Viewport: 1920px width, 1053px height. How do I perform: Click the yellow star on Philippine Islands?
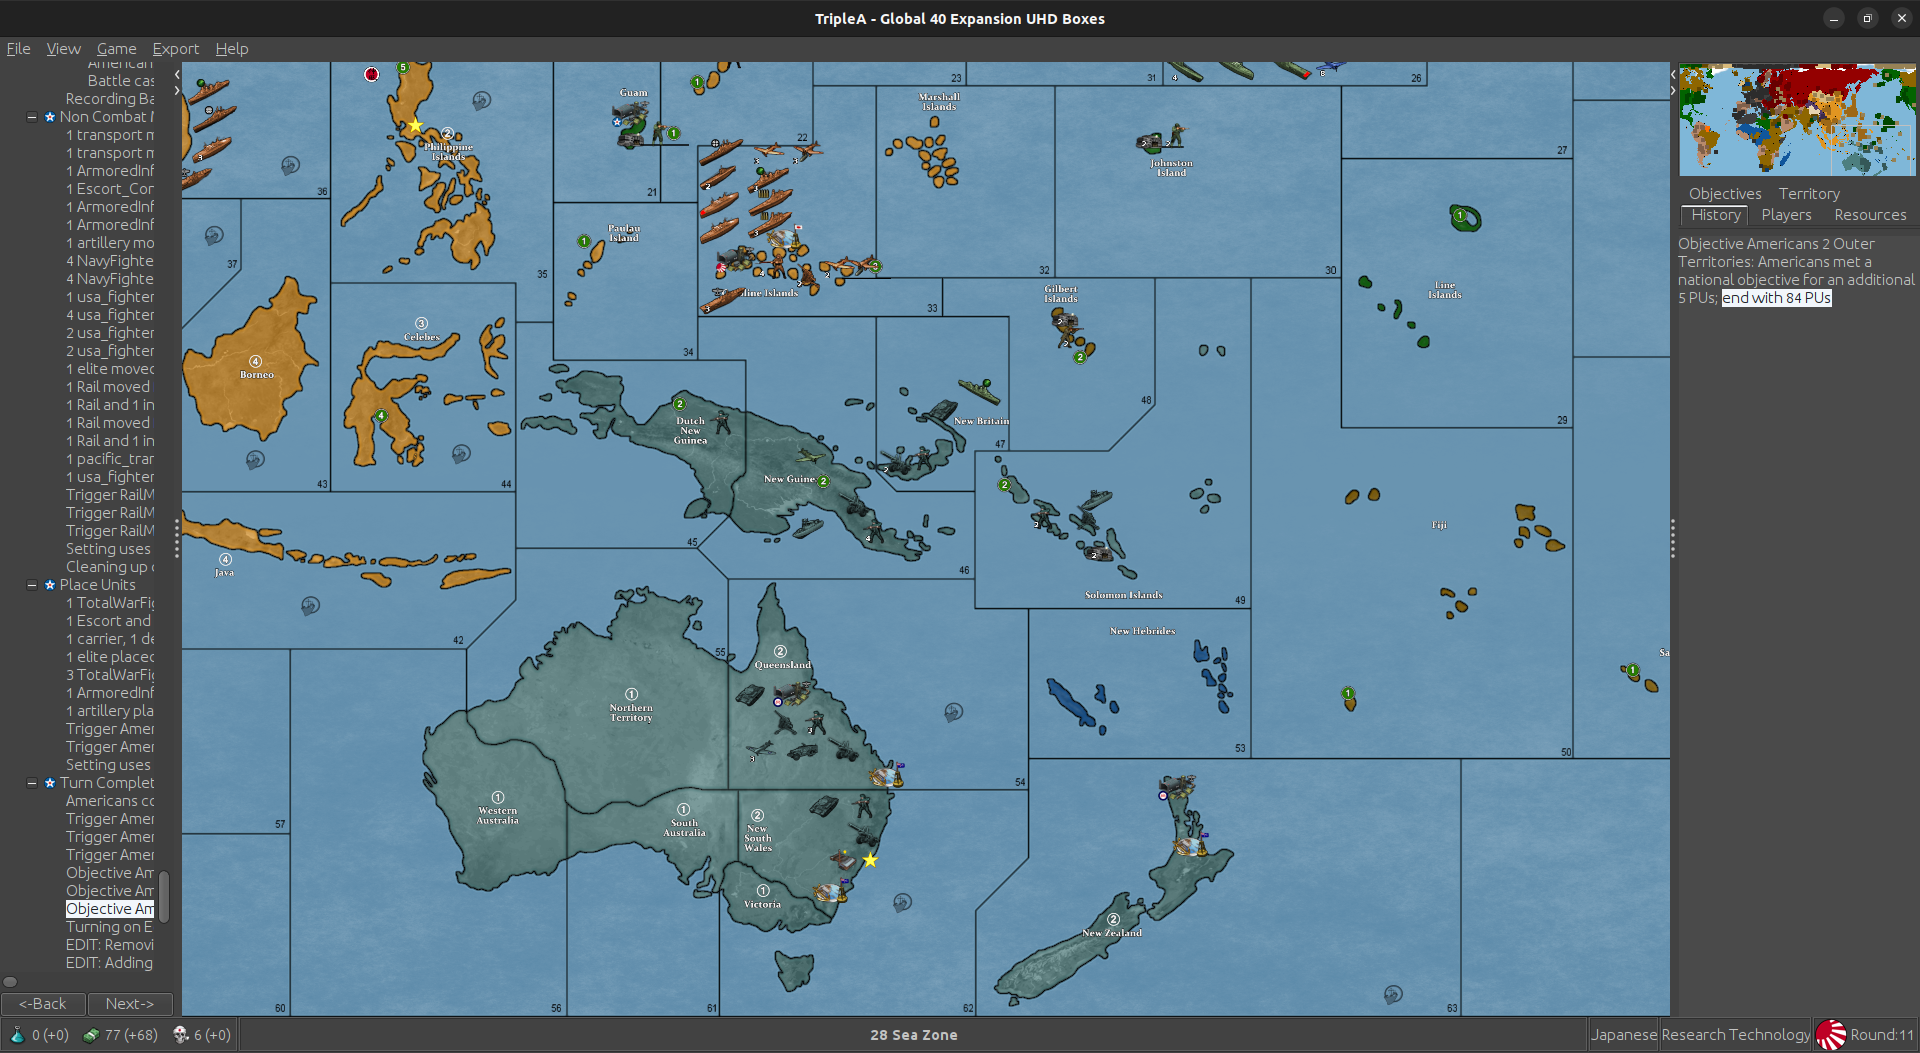point(415,125)
